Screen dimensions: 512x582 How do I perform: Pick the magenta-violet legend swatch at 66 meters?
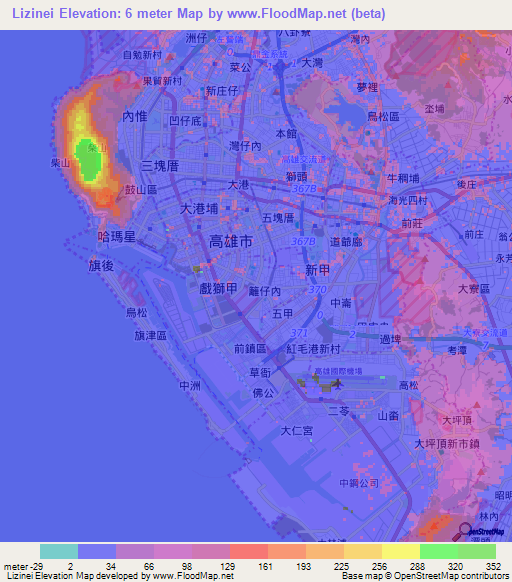coord(173,551)
